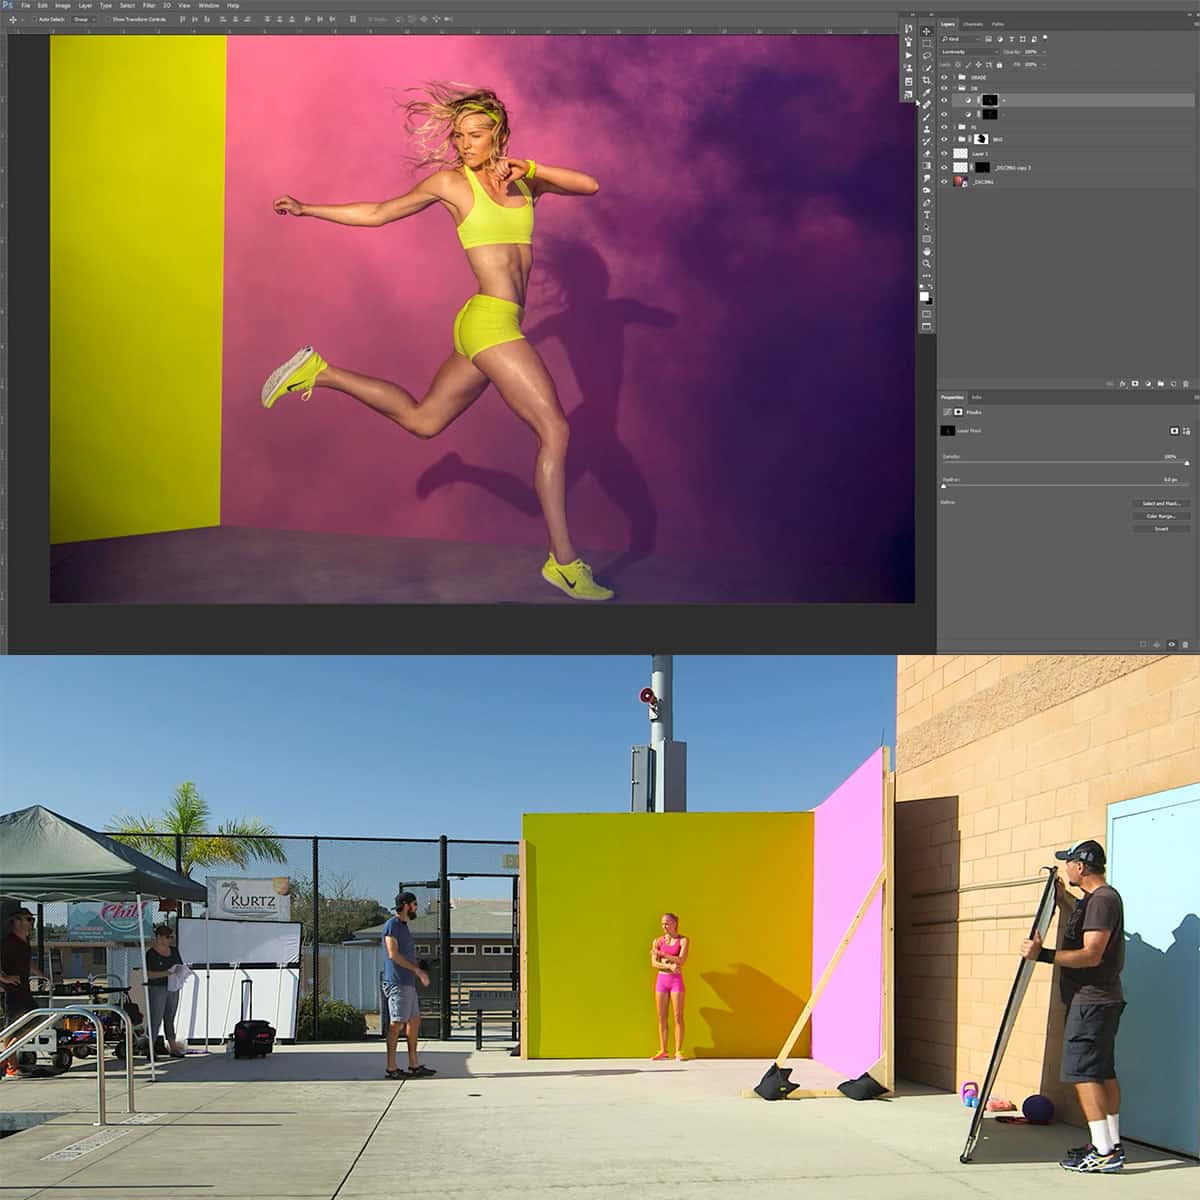
Task: Select the Pen tool
Action: click(x=926, y=203)
